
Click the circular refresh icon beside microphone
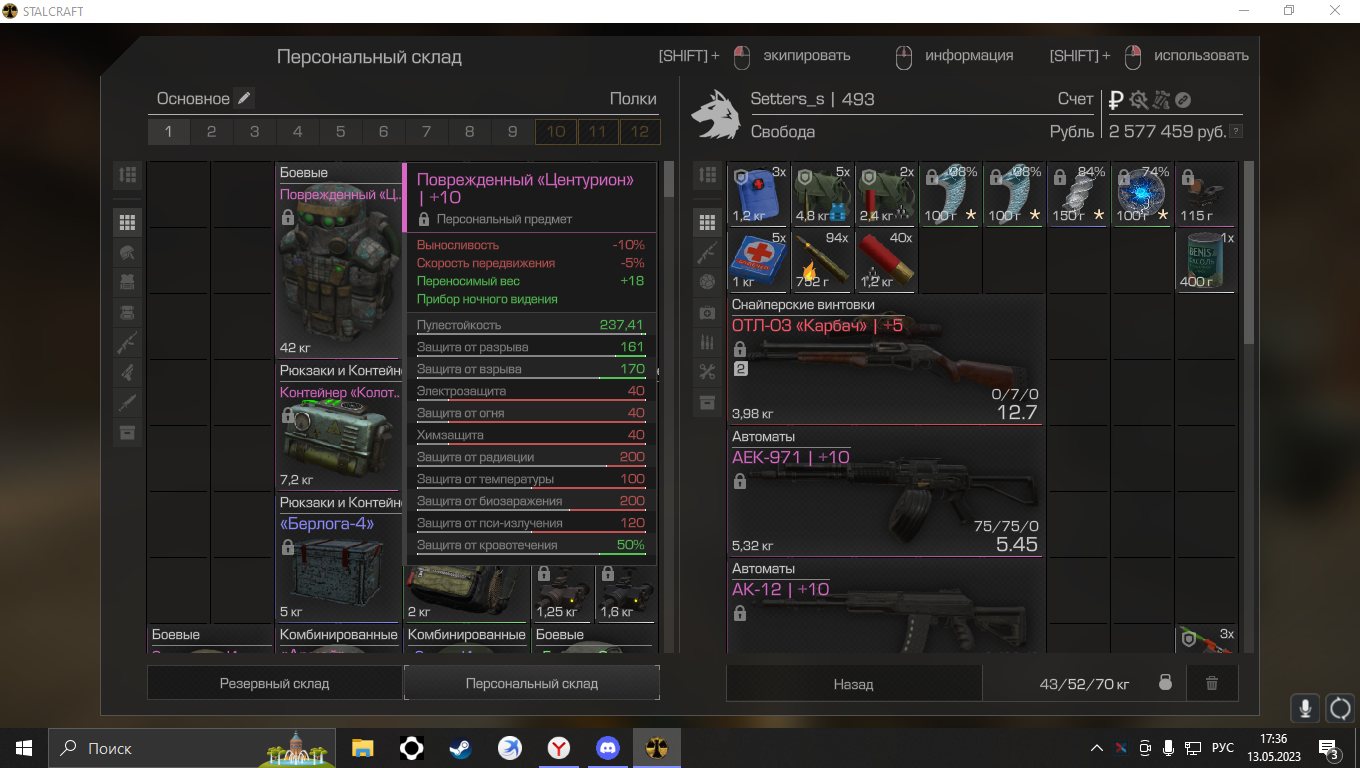1340,708
